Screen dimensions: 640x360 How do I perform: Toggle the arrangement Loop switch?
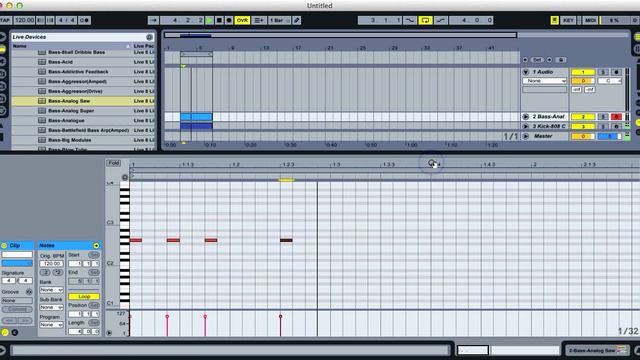pyautogui.click(x=425, y=20)
